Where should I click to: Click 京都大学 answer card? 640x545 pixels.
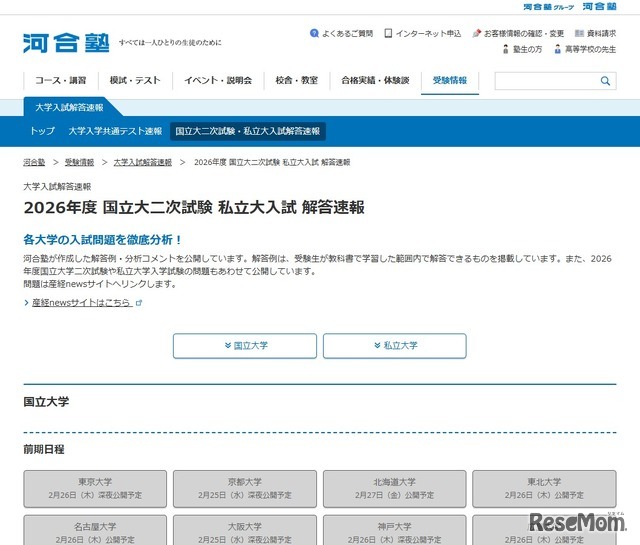[245, 489]
